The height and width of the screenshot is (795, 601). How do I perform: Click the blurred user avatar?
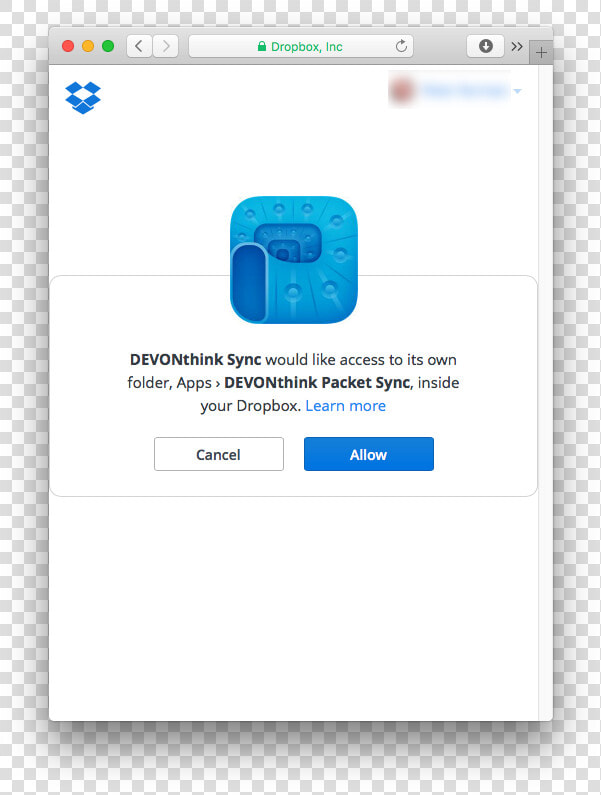pyautogui.click(x=402, y=91)
